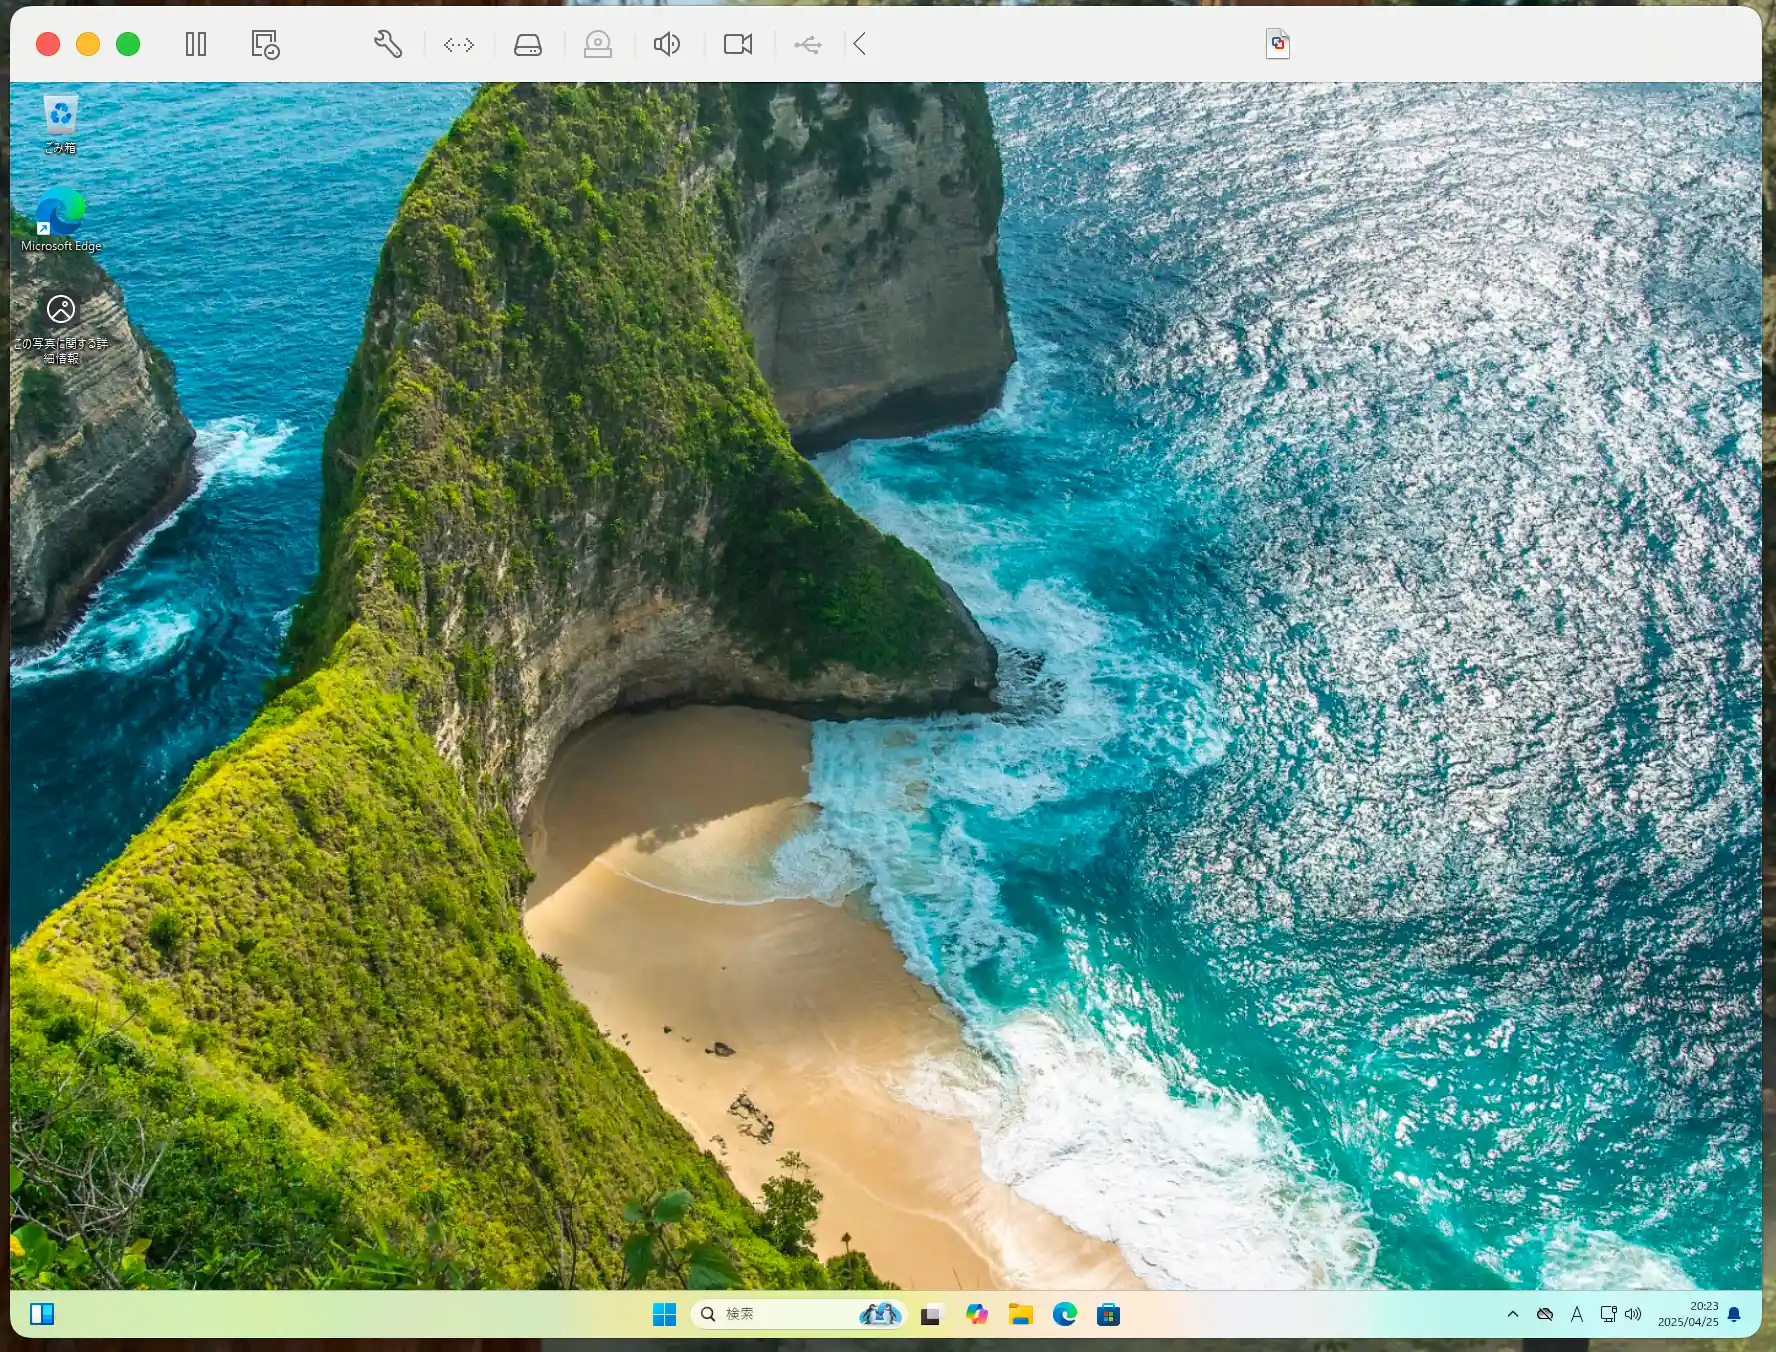The image size is (1776, 1352).
Task: Enter full screen with green button
Action: tap(128, 44)
